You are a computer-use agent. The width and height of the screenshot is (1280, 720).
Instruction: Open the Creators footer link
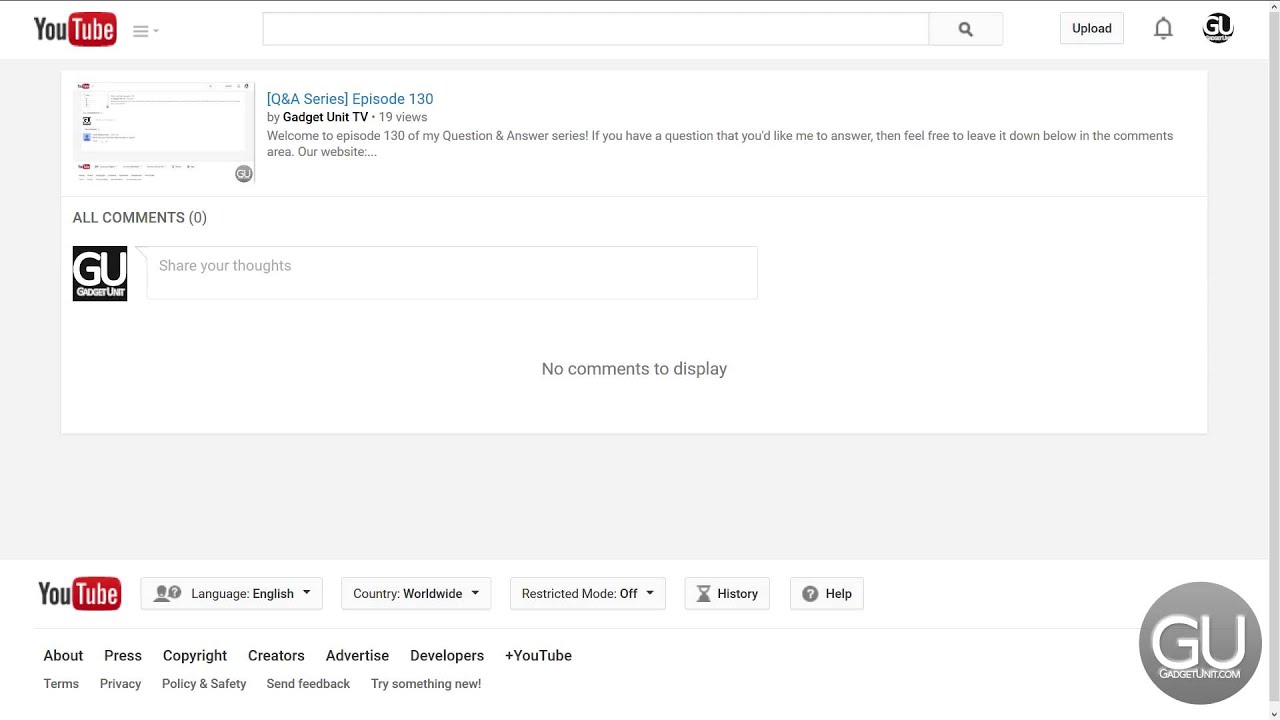[276, 656]
